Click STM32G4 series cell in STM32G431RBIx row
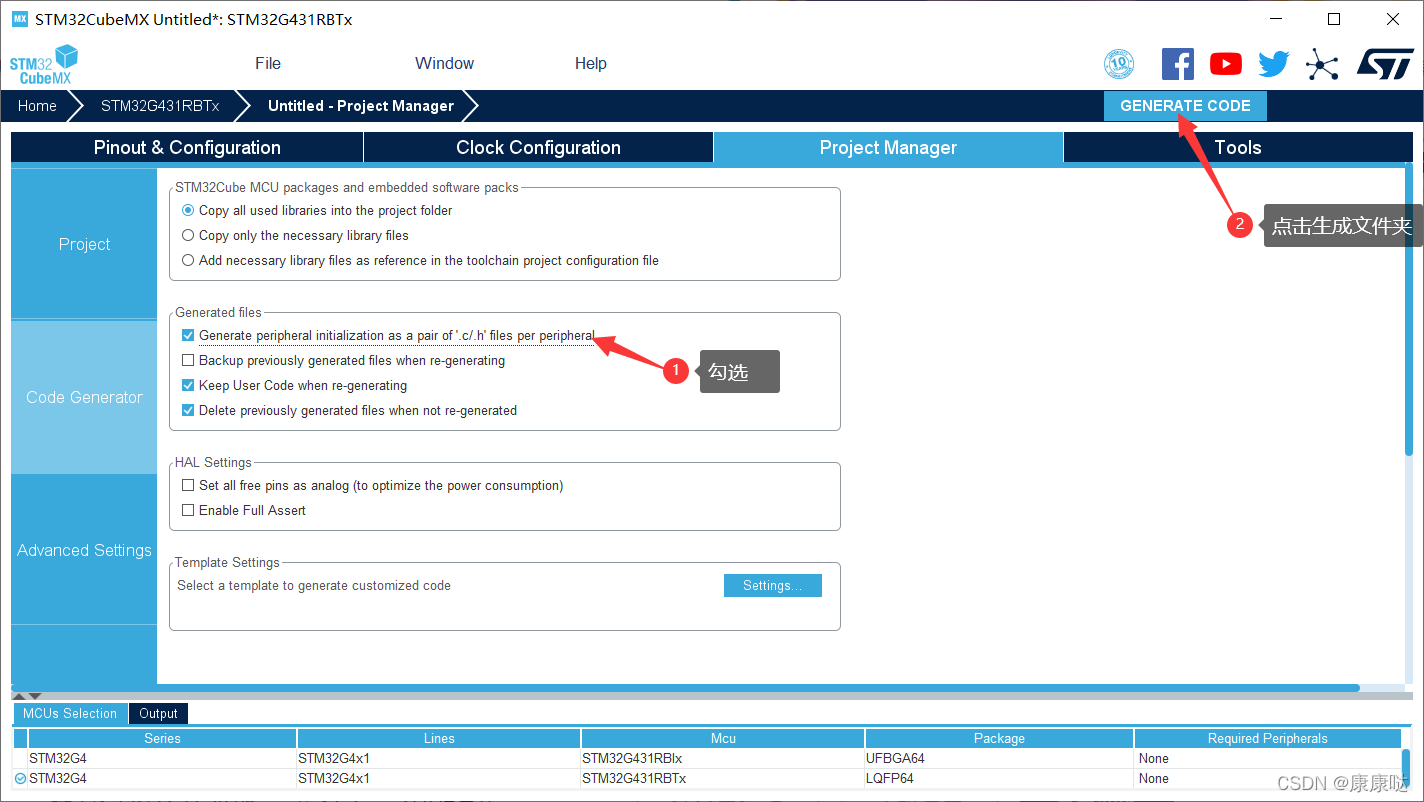Viewport: 1424px width, 802px height. tap(162, 758)
